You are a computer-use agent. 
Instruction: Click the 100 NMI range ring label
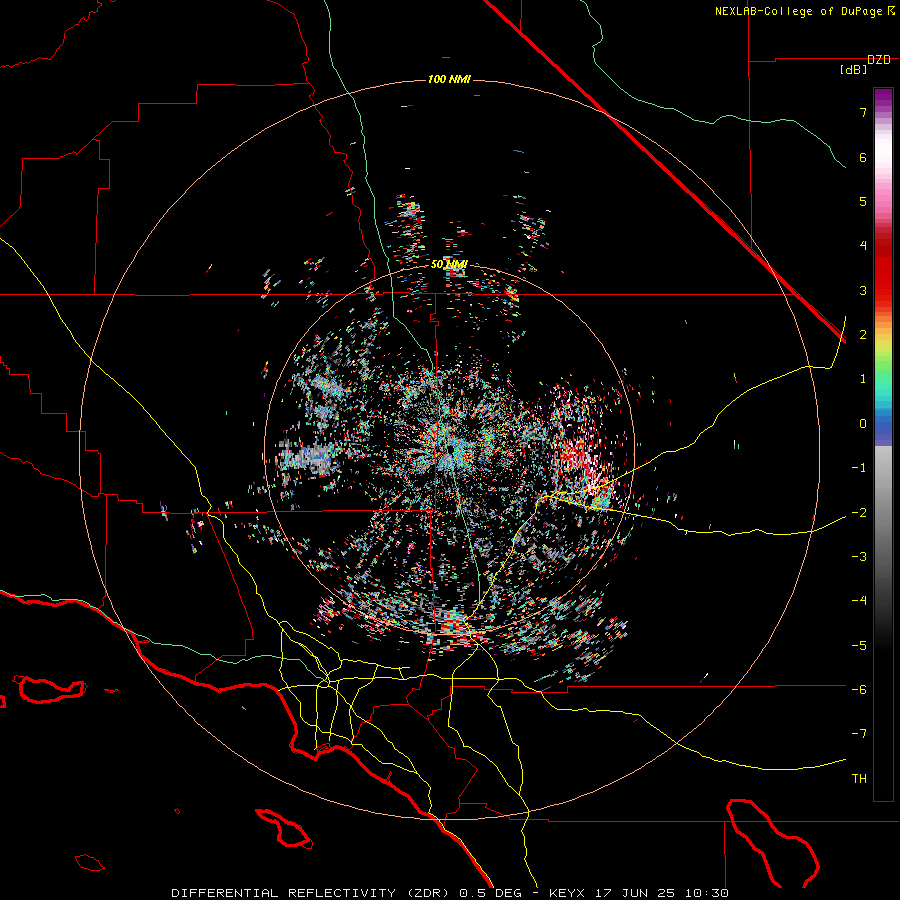pyautogui.click(x=449, y=79)
